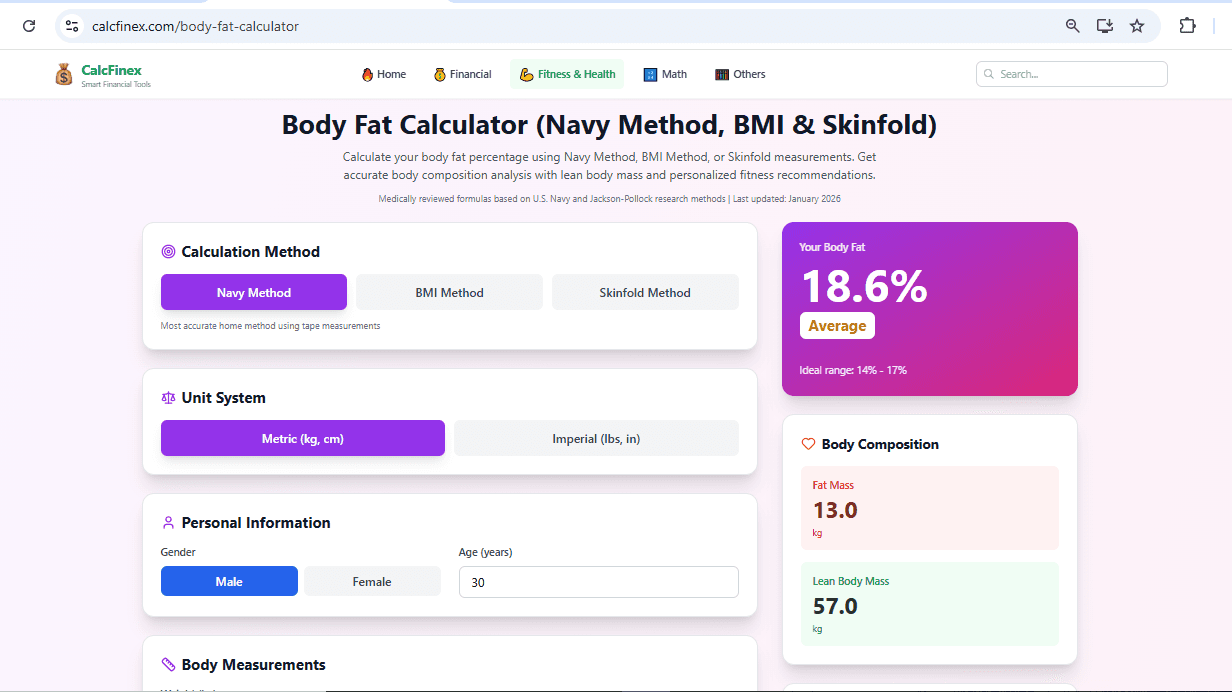Open the browser zoom magnifier icon

click(1073, 26)
